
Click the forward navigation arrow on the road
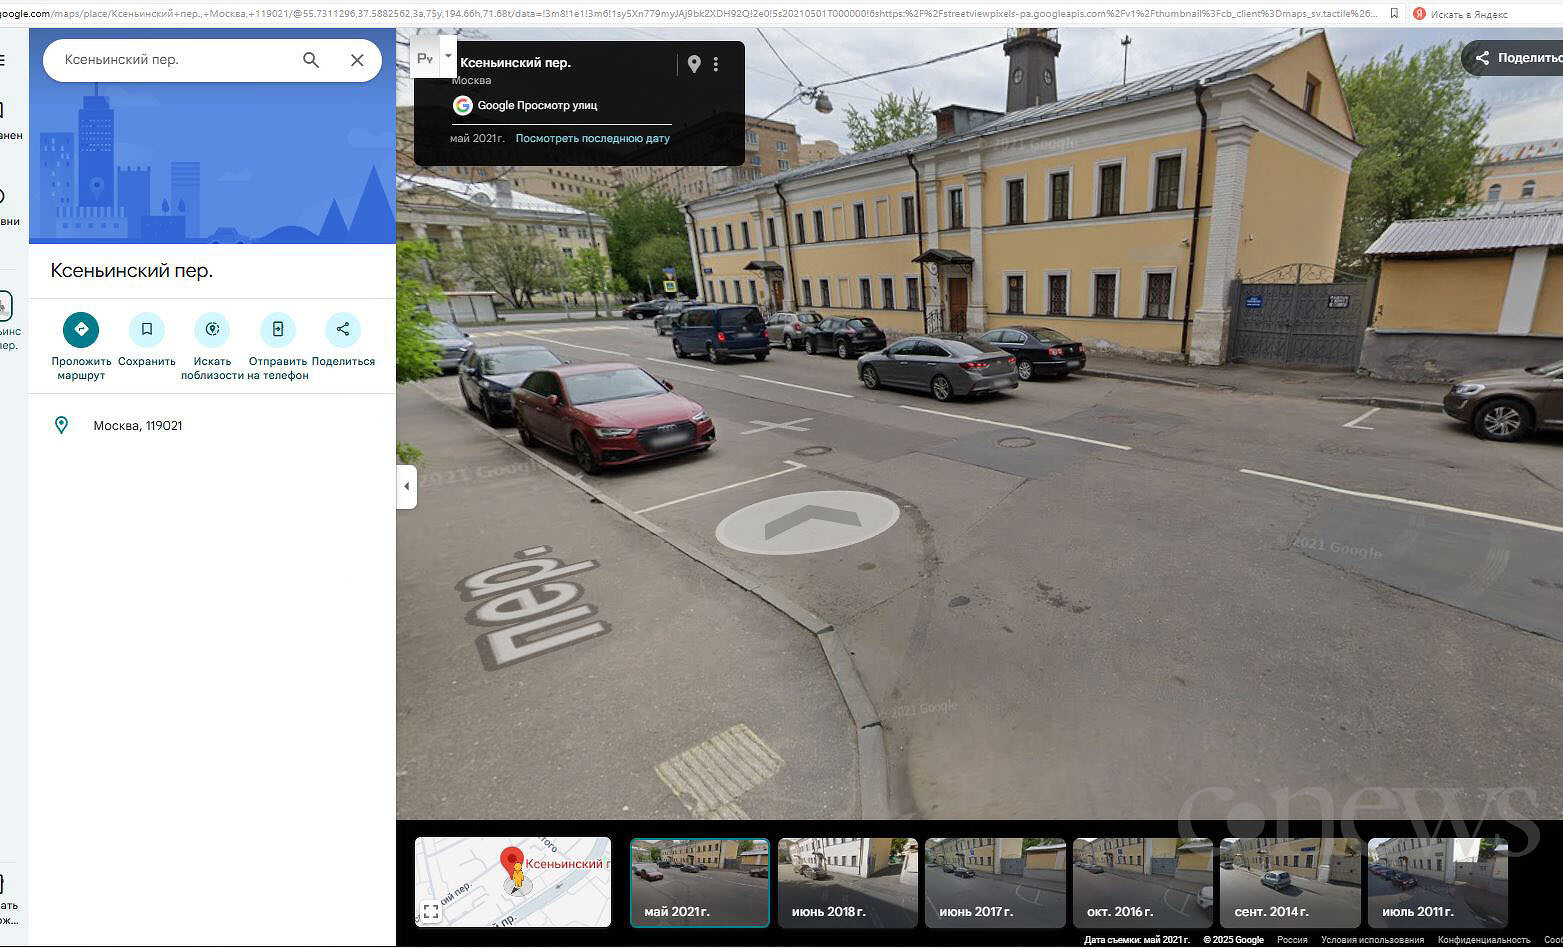pyautogui.click(x=807, y=521)
